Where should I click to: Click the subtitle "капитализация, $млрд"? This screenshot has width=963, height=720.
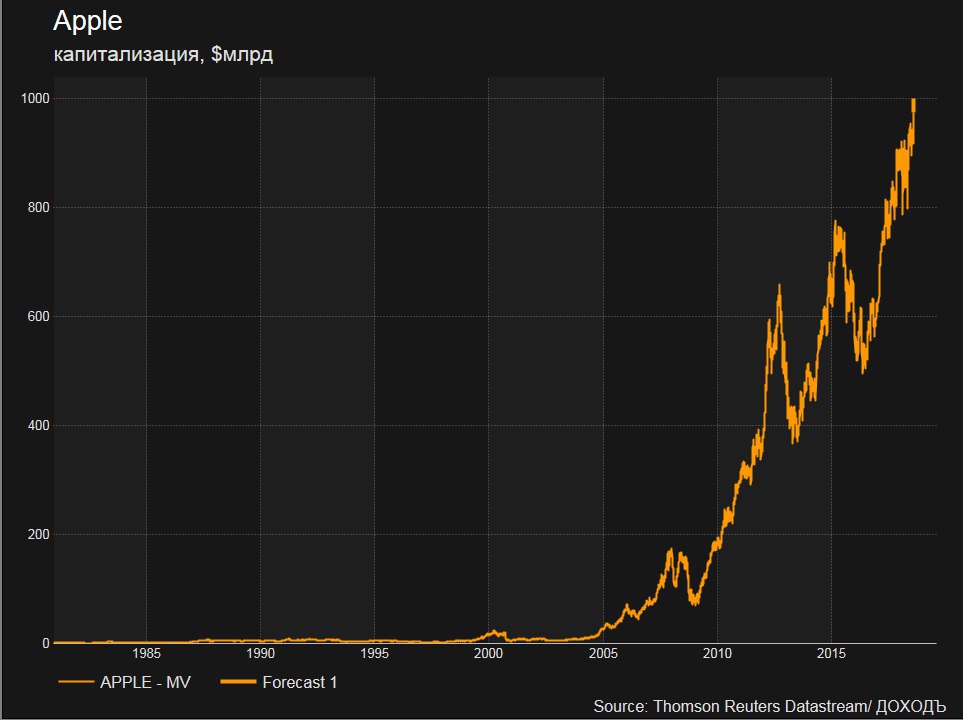click(x=163, y=54)
